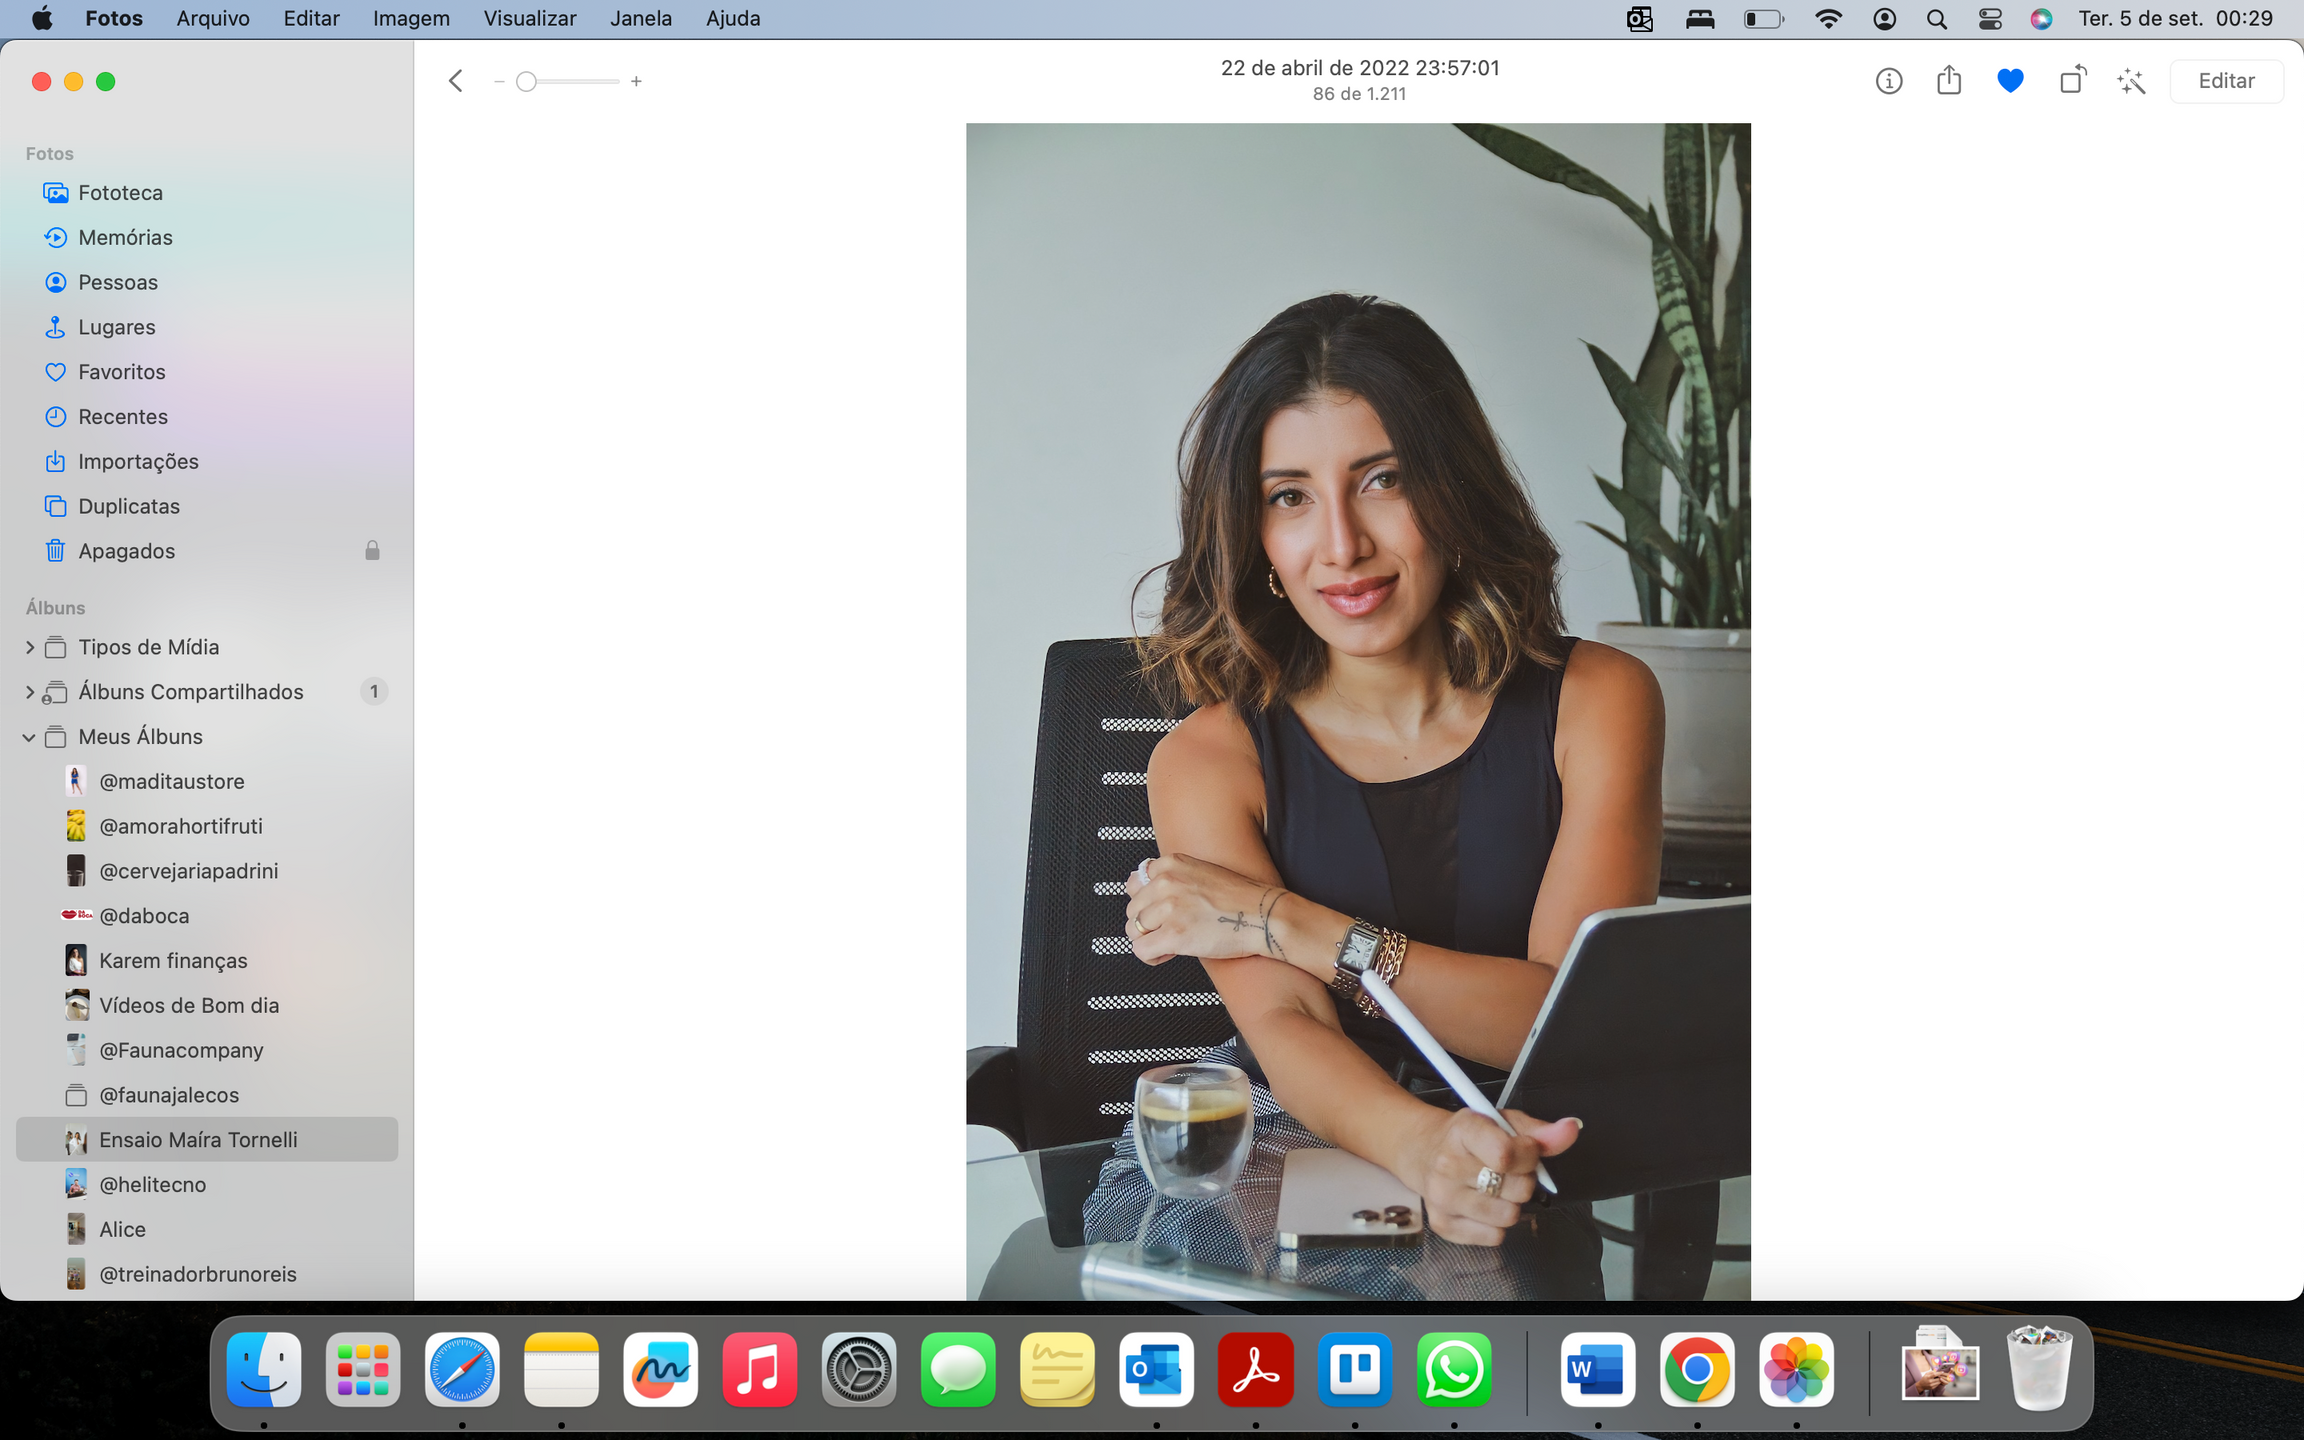The image size is (2304, 1440).
Task: Open Adobe Acrobat from the Dock
Action: click(x=1256, y=1369)
